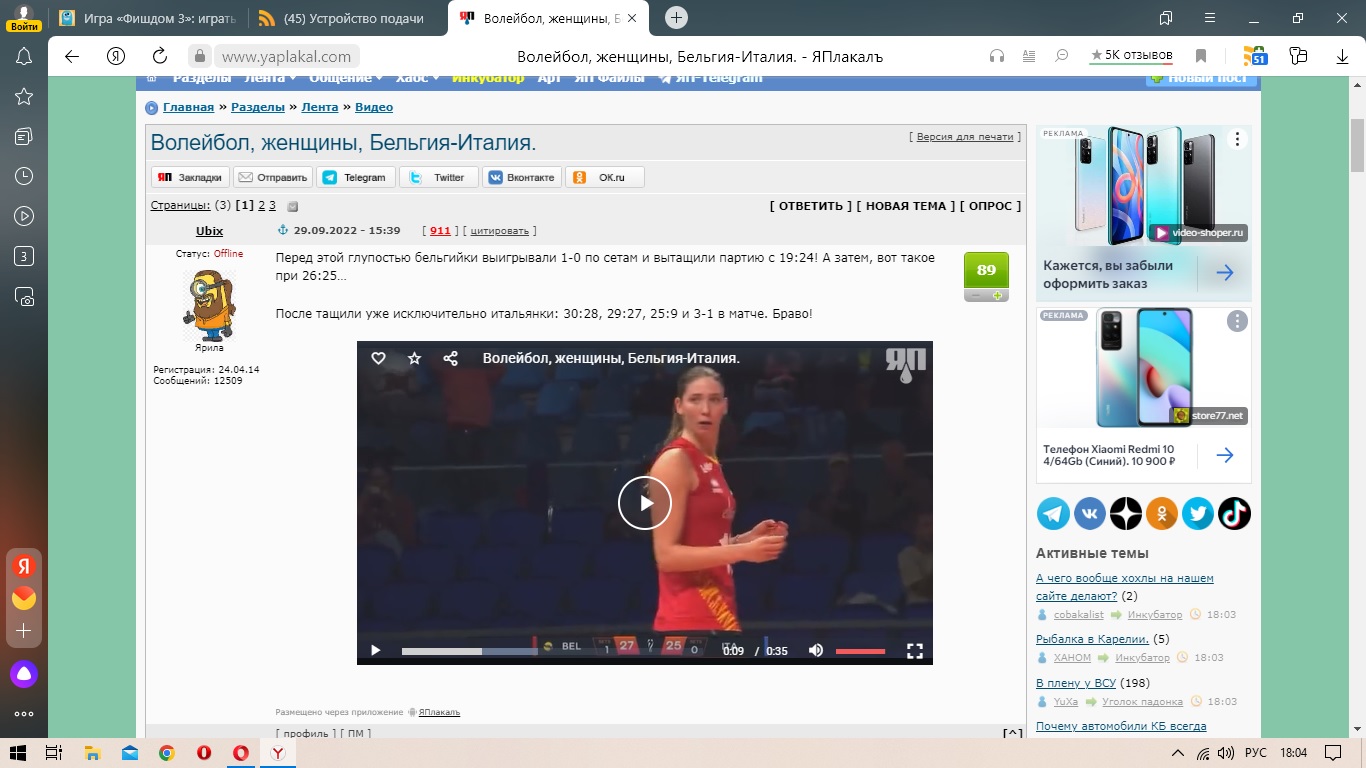Go to page 2 of the topic
1366x768 pixels.
point(262,205)
